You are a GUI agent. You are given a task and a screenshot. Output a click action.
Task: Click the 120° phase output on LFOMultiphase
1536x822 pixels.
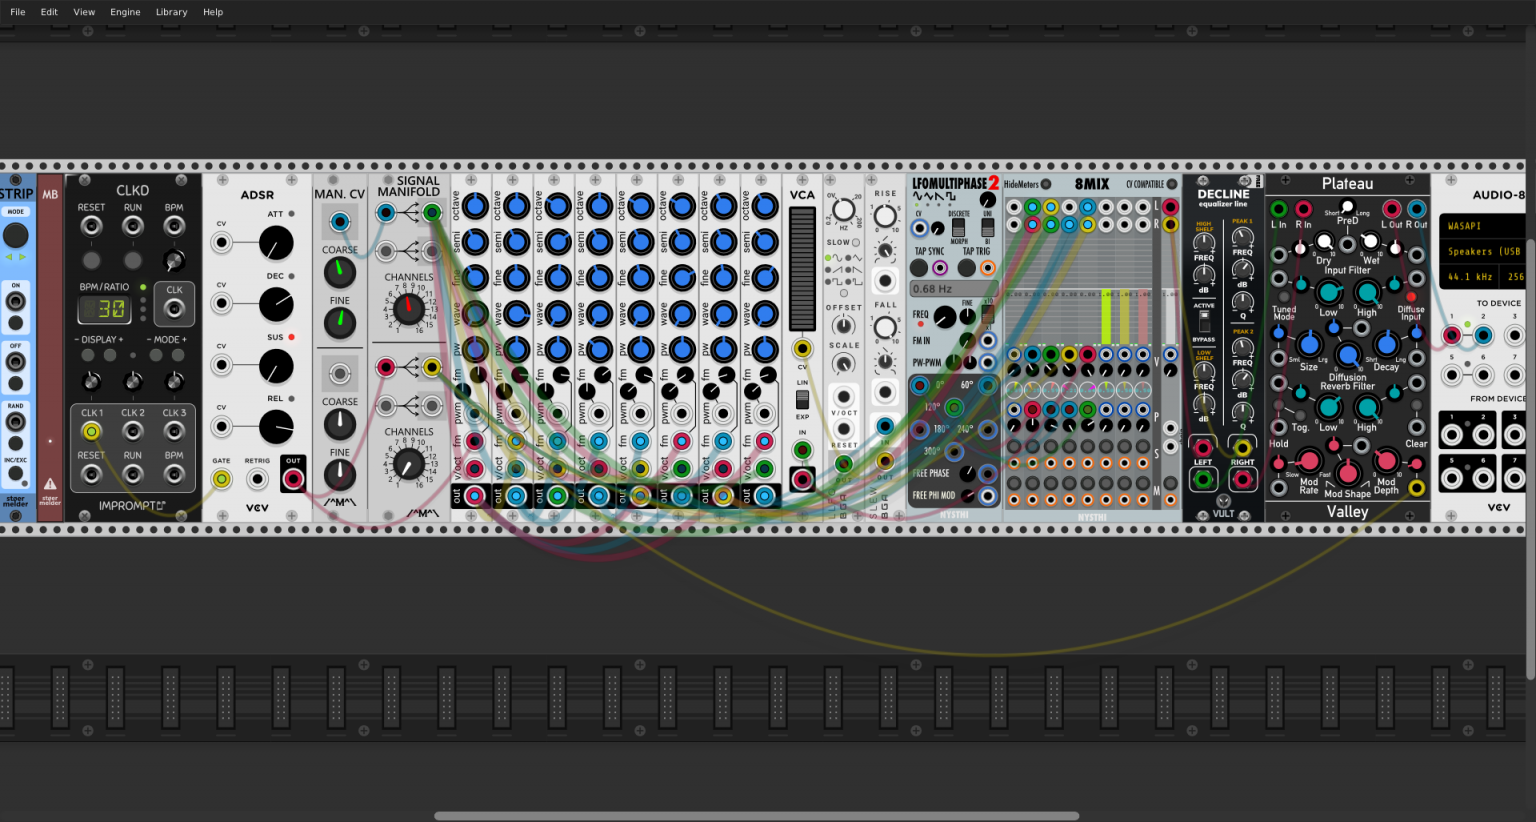click(x=954, y=407)
